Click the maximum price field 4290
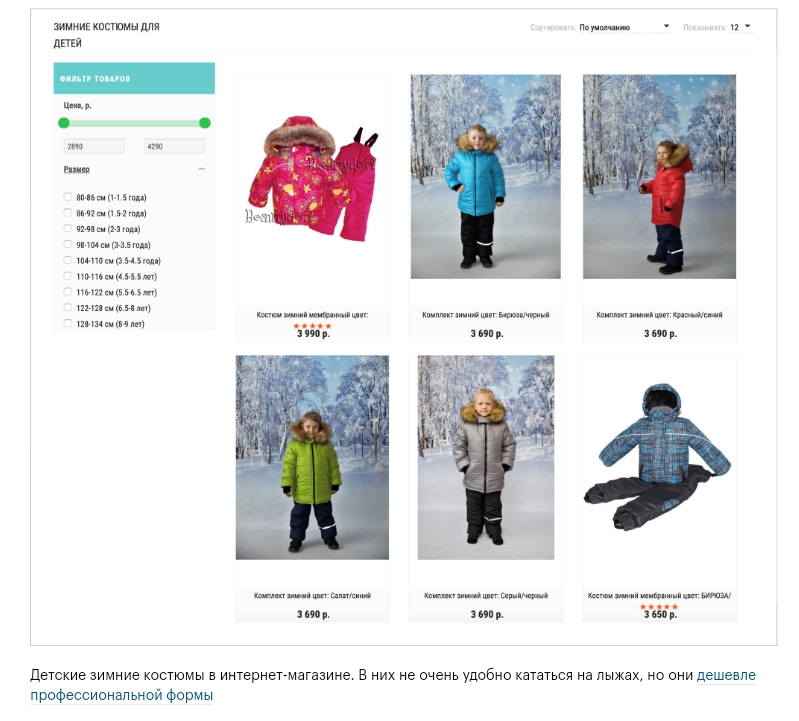799x721 pixels. point(174,146)
